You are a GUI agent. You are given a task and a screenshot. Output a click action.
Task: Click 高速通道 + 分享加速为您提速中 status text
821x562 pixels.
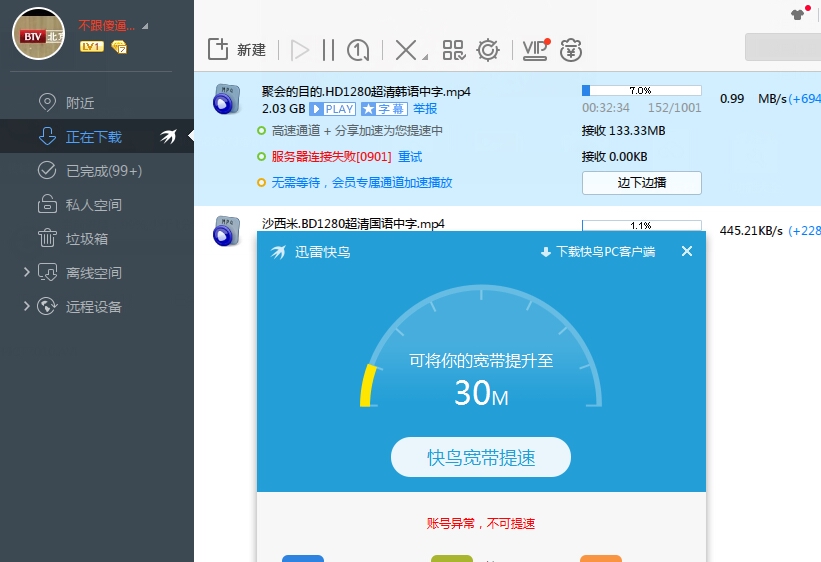357,130
